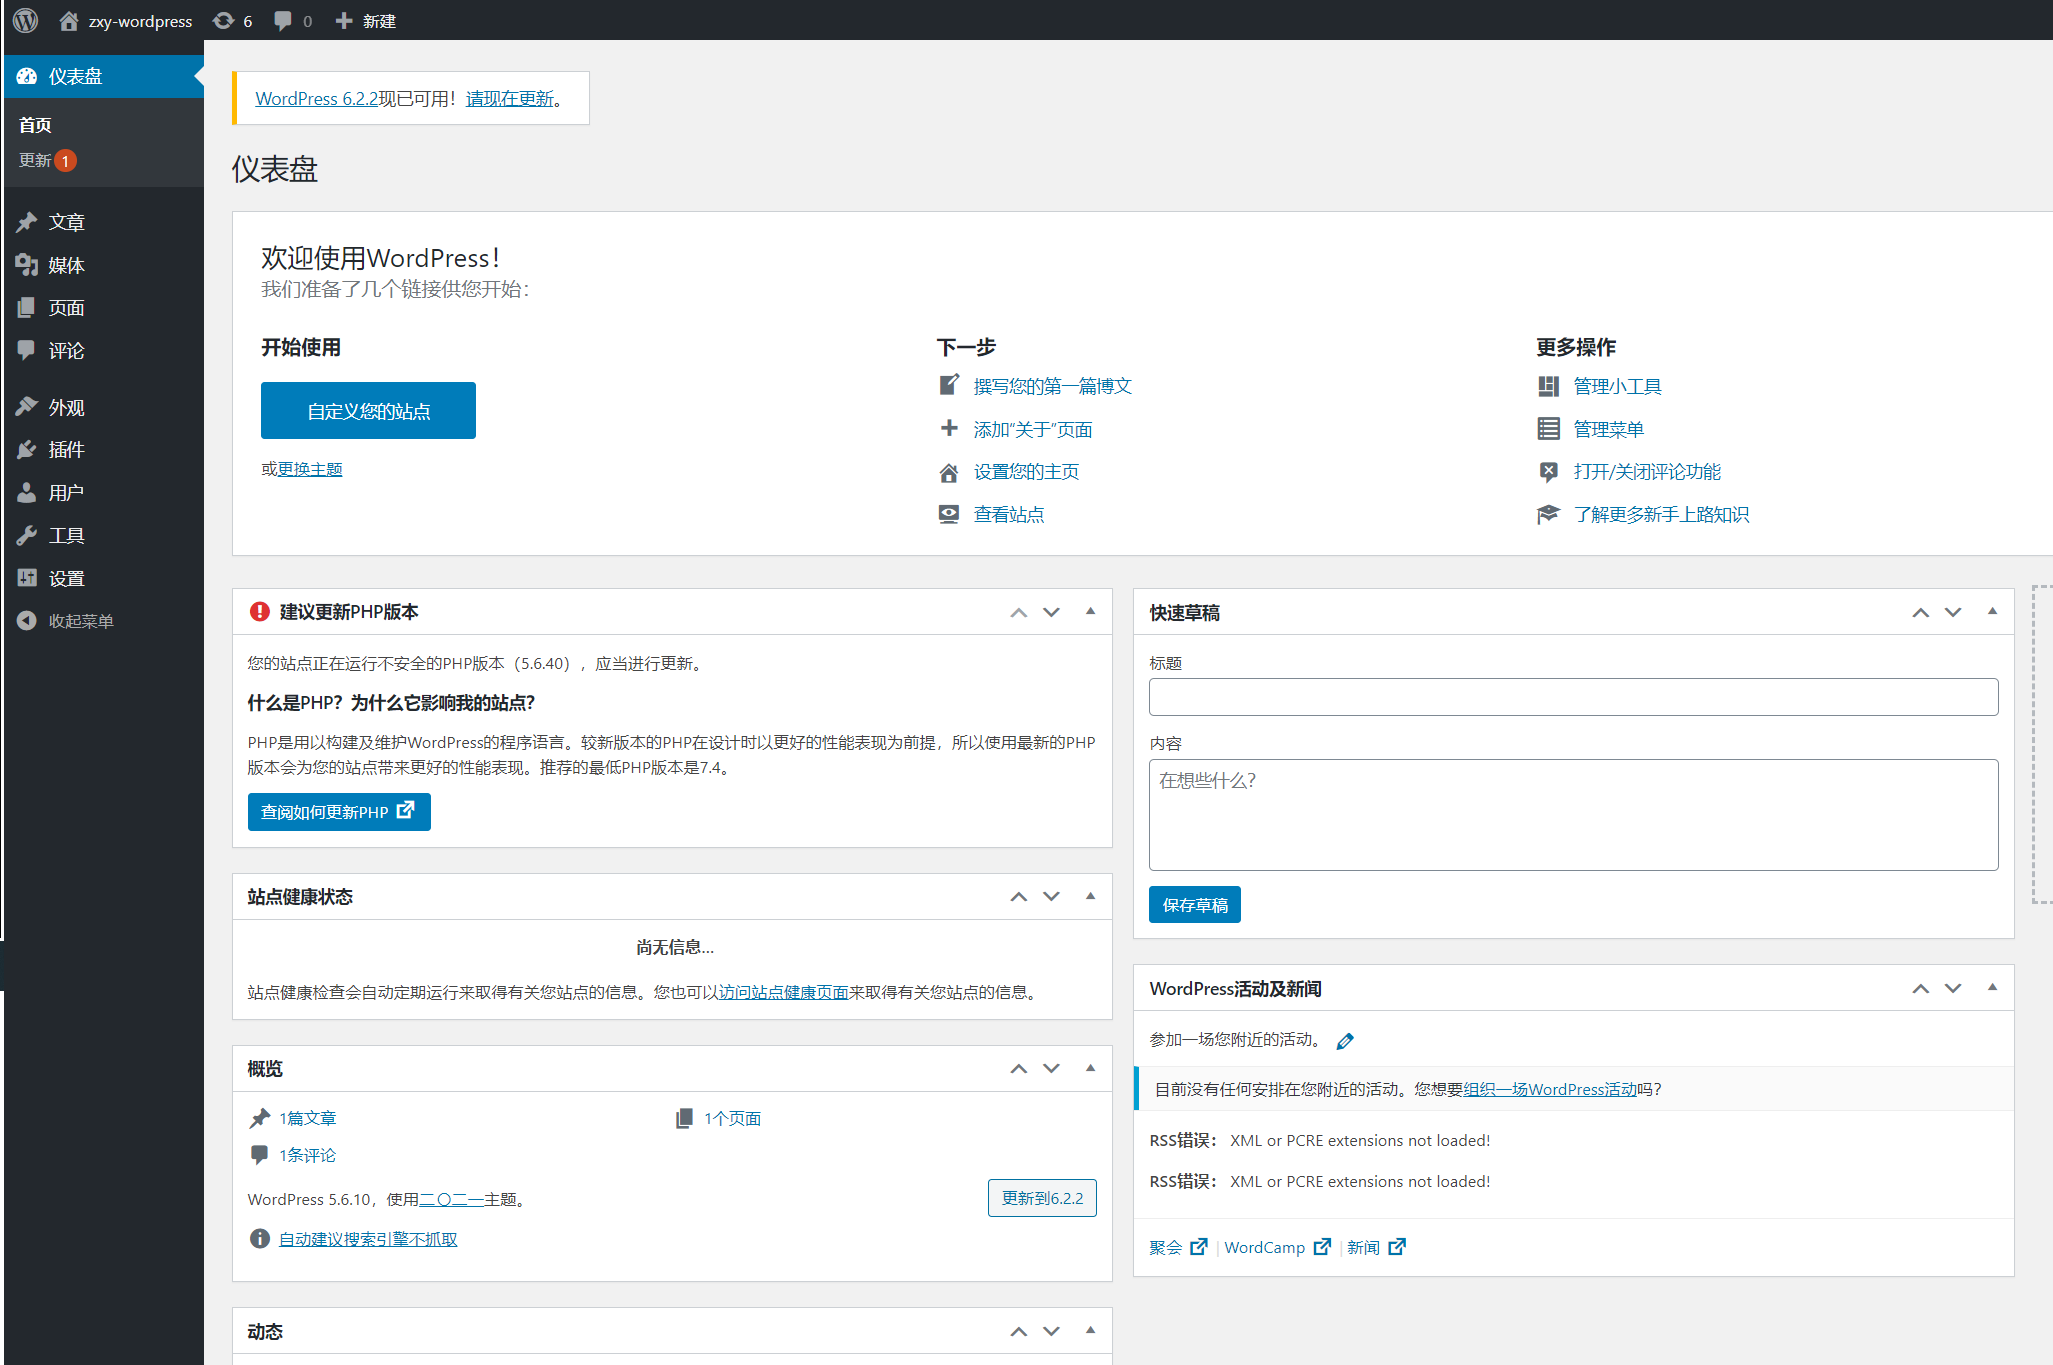2053x1365 pixels.
Task: Click the WordPress logo in admin bar
Action: pyautogui.click(x=26, y=20)
